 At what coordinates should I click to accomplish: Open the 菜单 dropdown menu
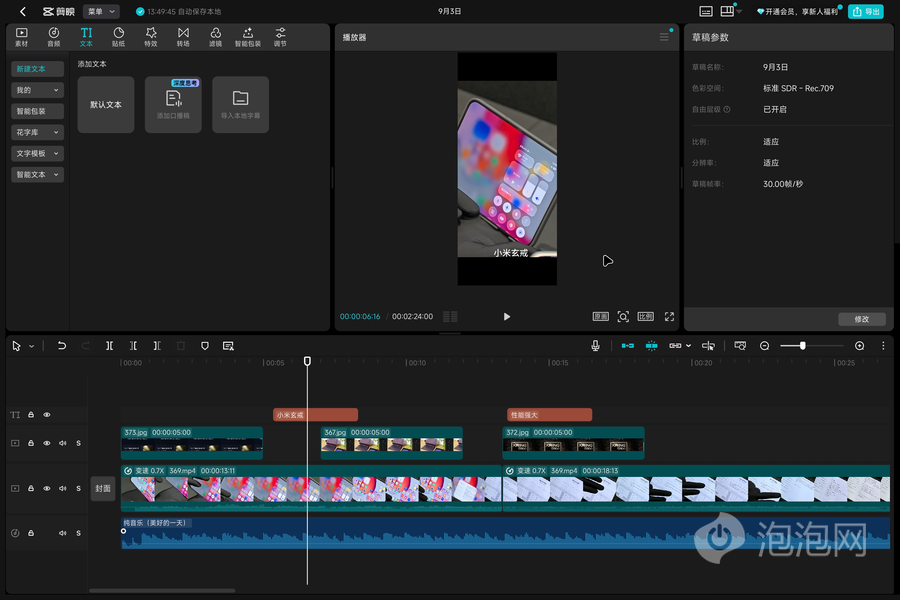(x=102, y=11)
